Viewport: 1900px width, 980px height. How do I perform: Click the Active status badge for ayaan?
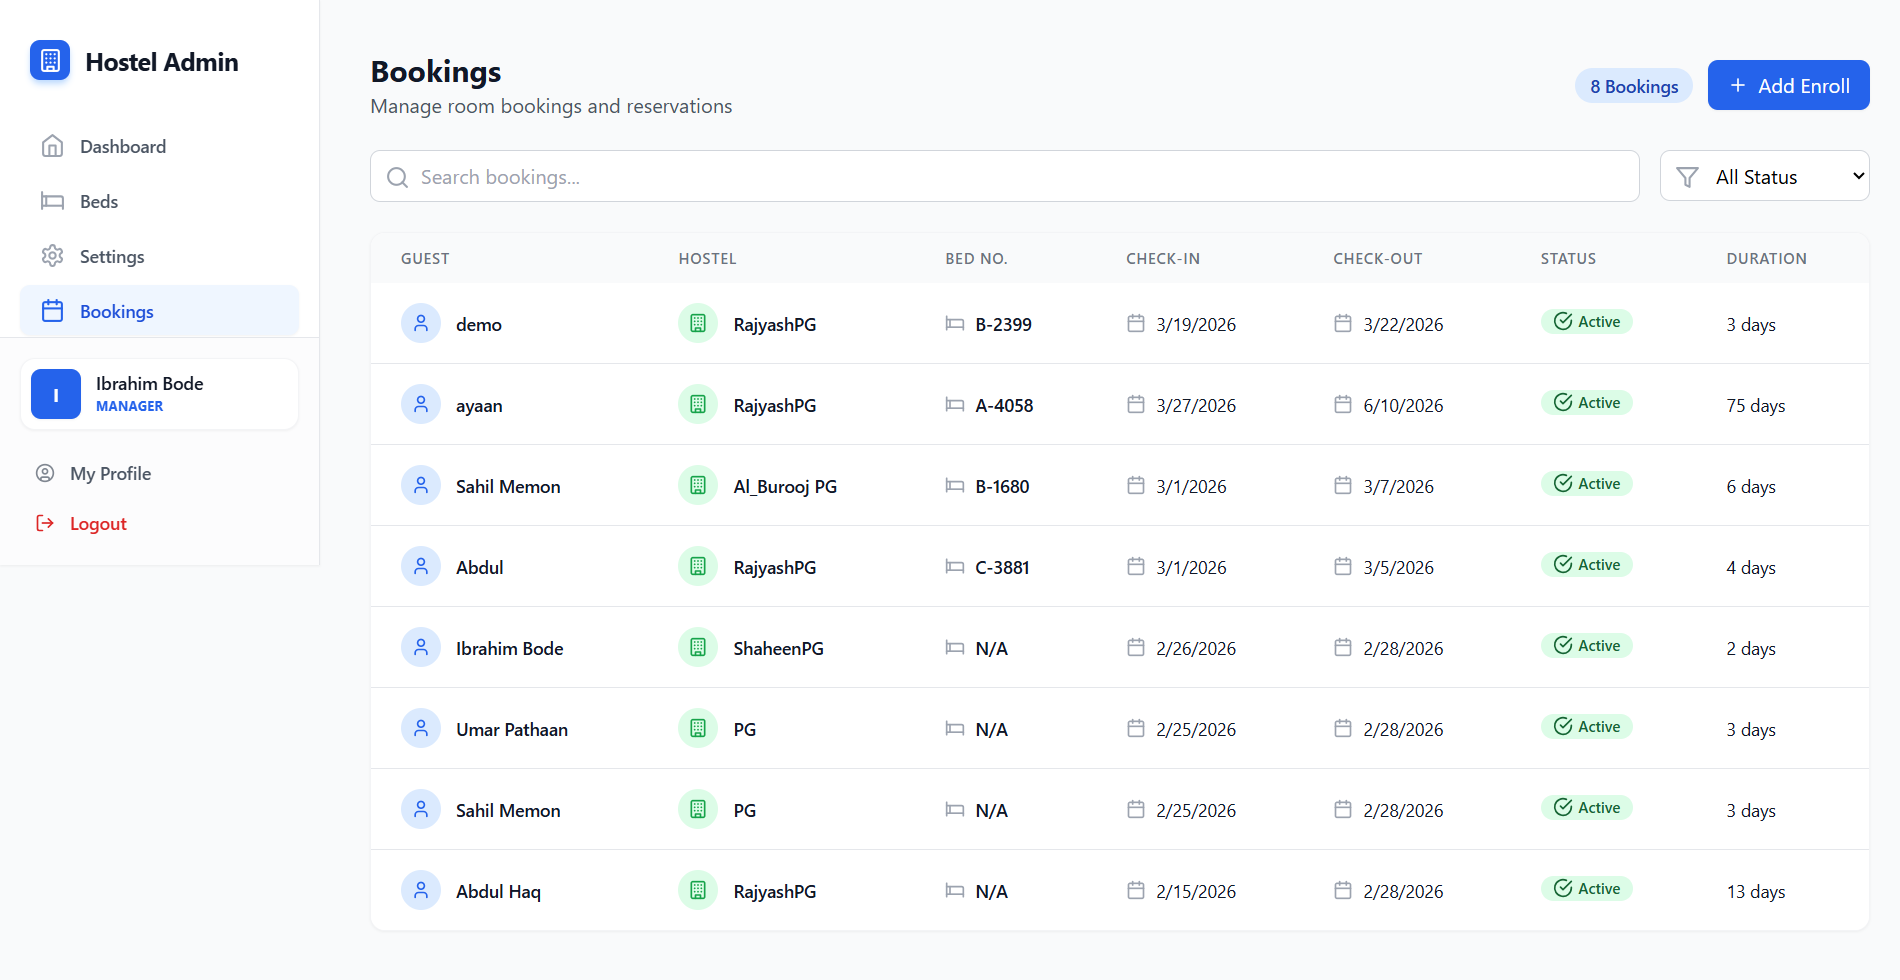pyautogui.click(x=1586, y=403)
